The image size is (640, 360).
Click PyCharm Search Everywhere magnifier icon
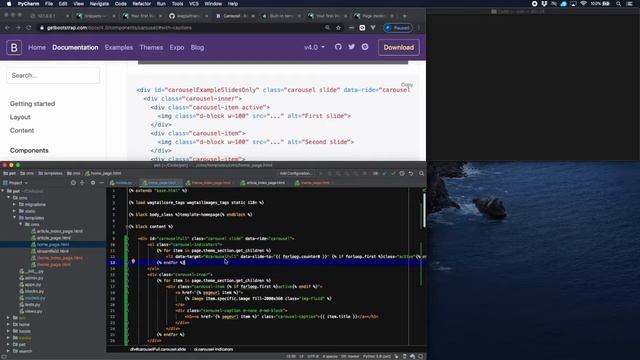(421, 173)
